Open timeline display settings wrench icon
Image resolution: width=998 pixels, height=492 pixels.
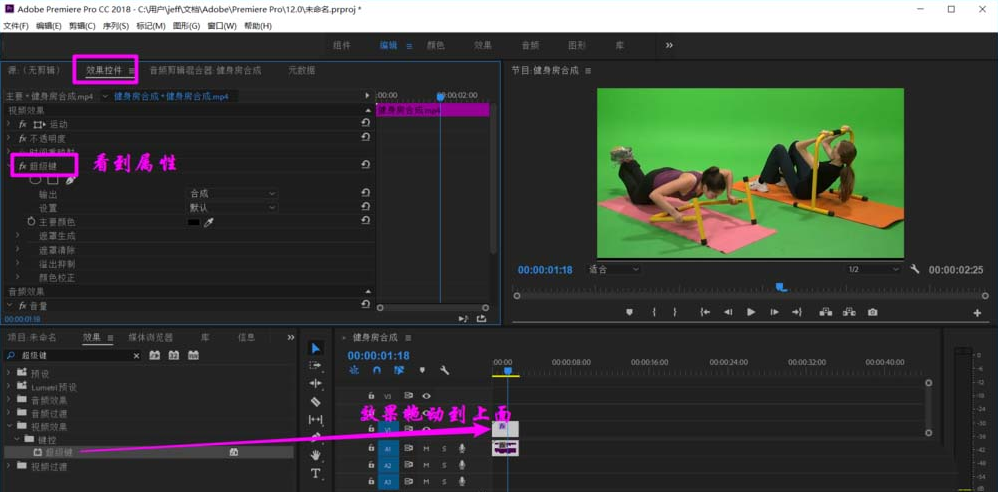[445, 371]
